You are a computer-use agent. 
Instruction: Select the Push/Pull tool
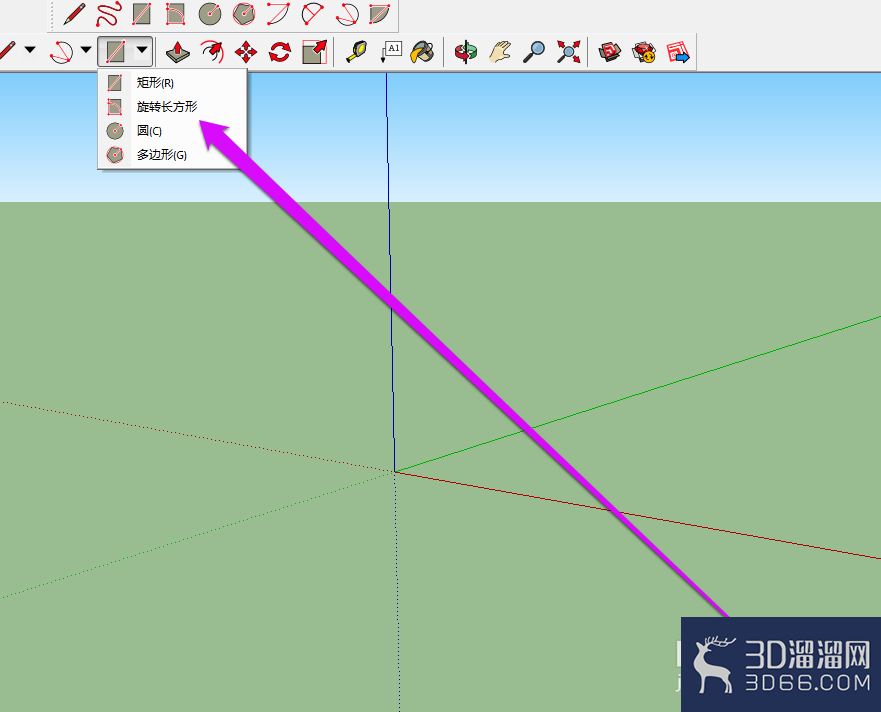click(178, 52)
